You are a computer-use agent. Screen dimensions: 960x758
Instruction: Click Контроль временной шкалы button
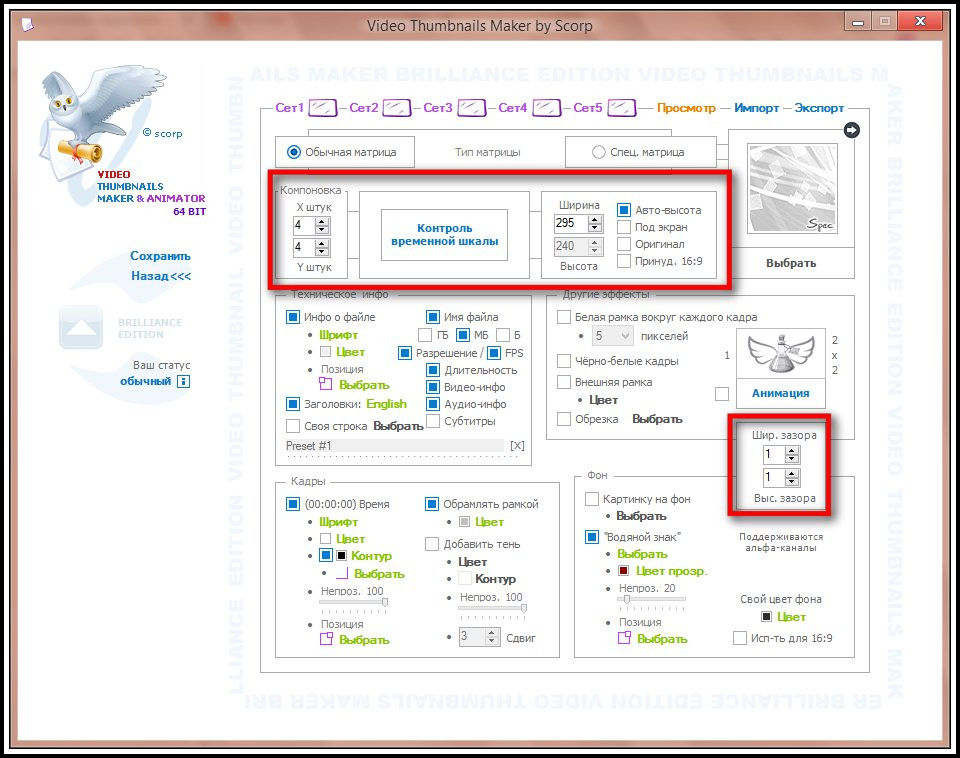tap(444, 235)
